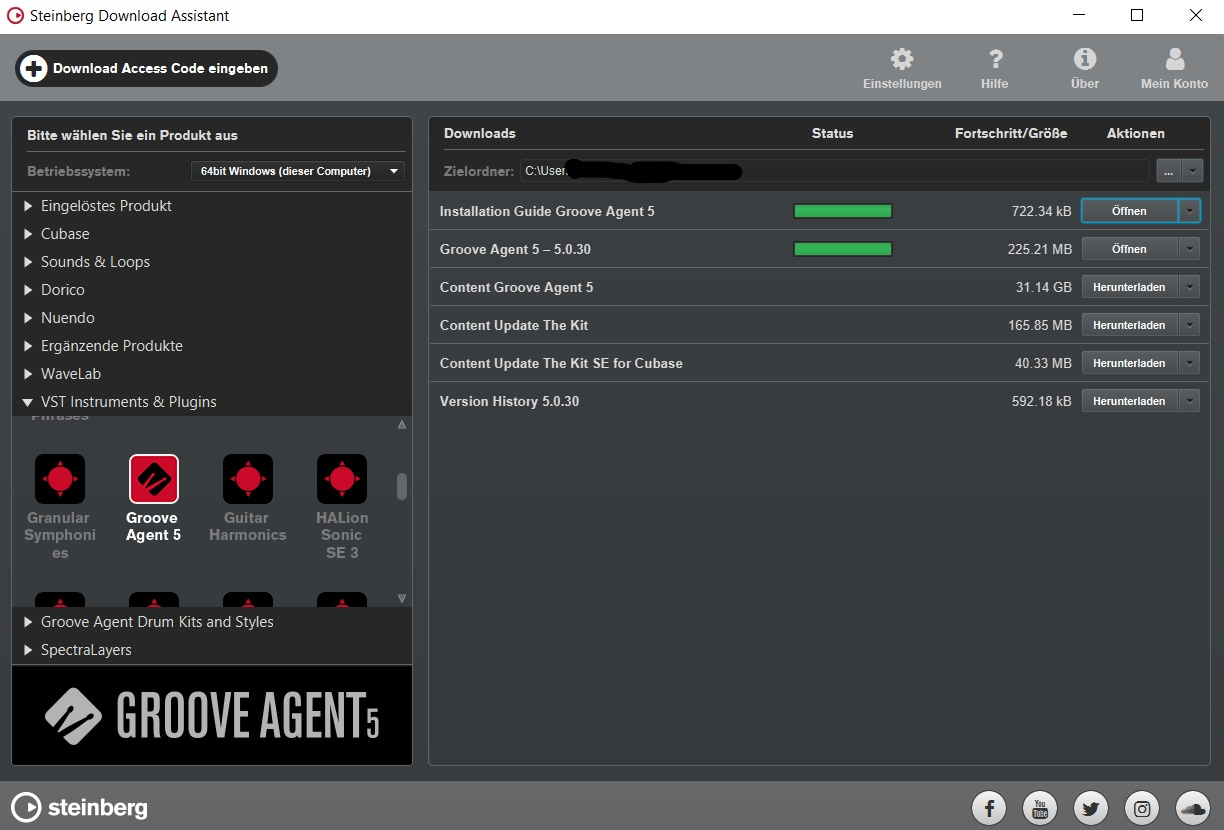This screenshot has width=1224, height=830.
Task: Select the Granular Symphonies product icon
Action: click(60, 478)
